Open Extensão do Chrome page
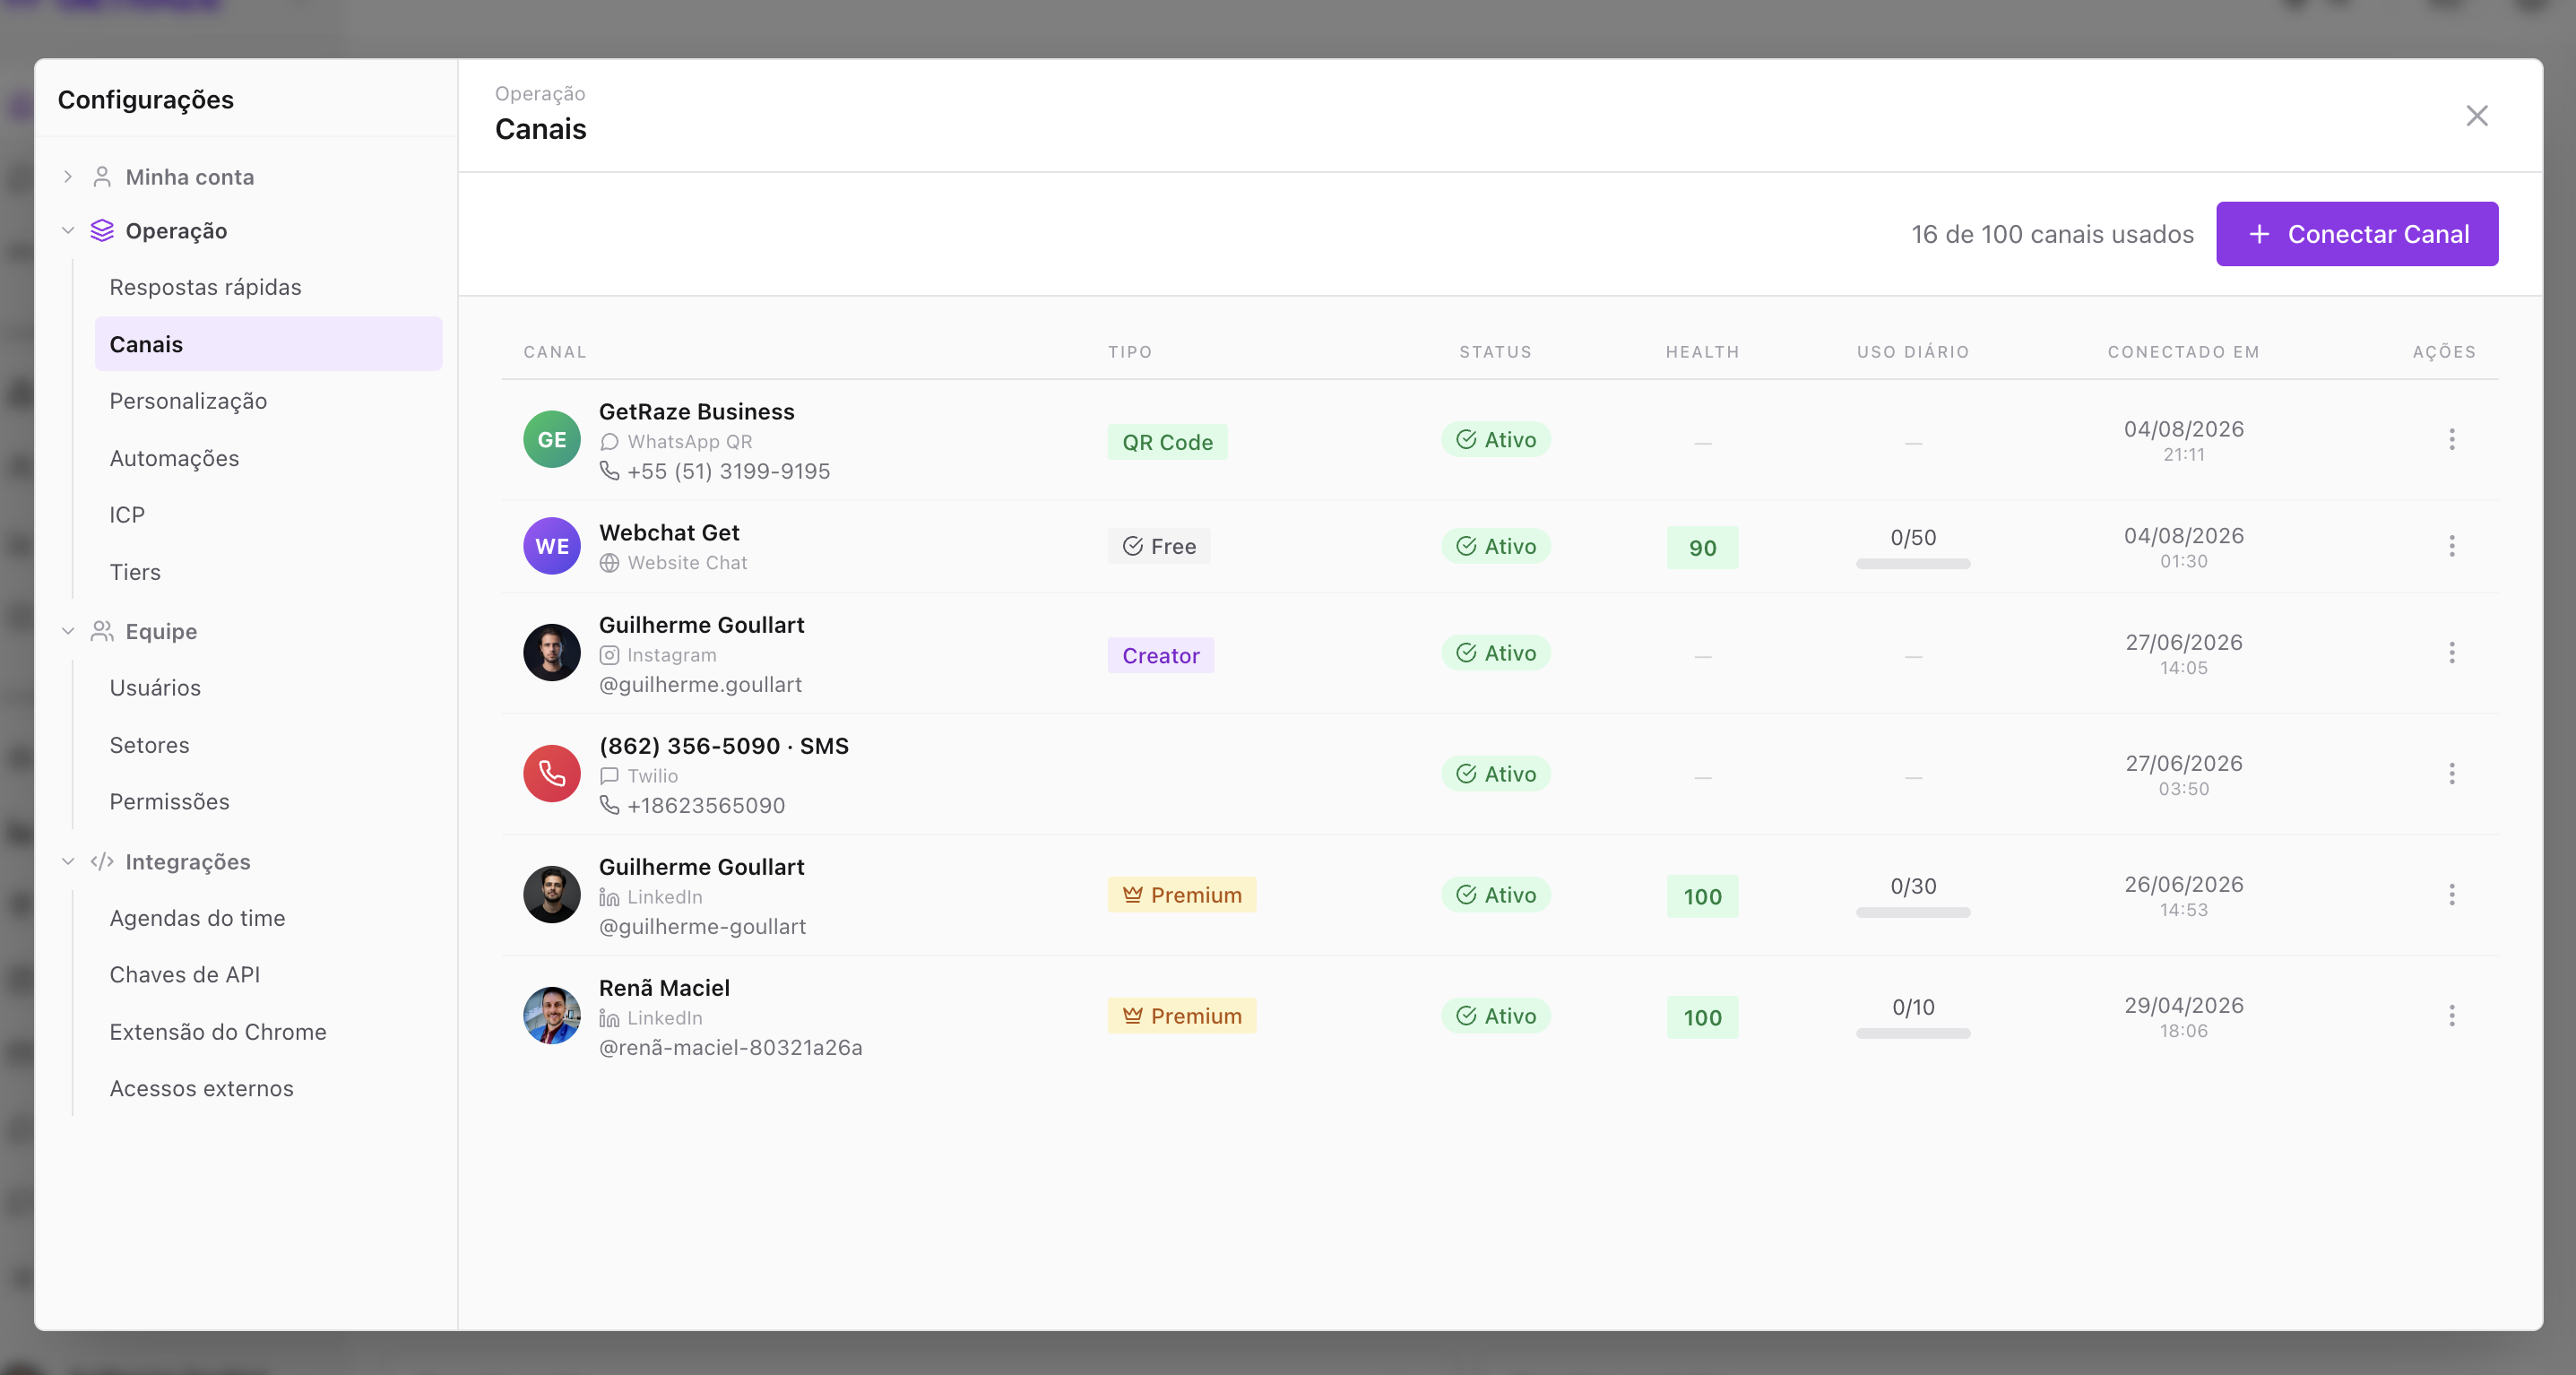Screen dimensions: 2576x1375 coord(268,1033)
